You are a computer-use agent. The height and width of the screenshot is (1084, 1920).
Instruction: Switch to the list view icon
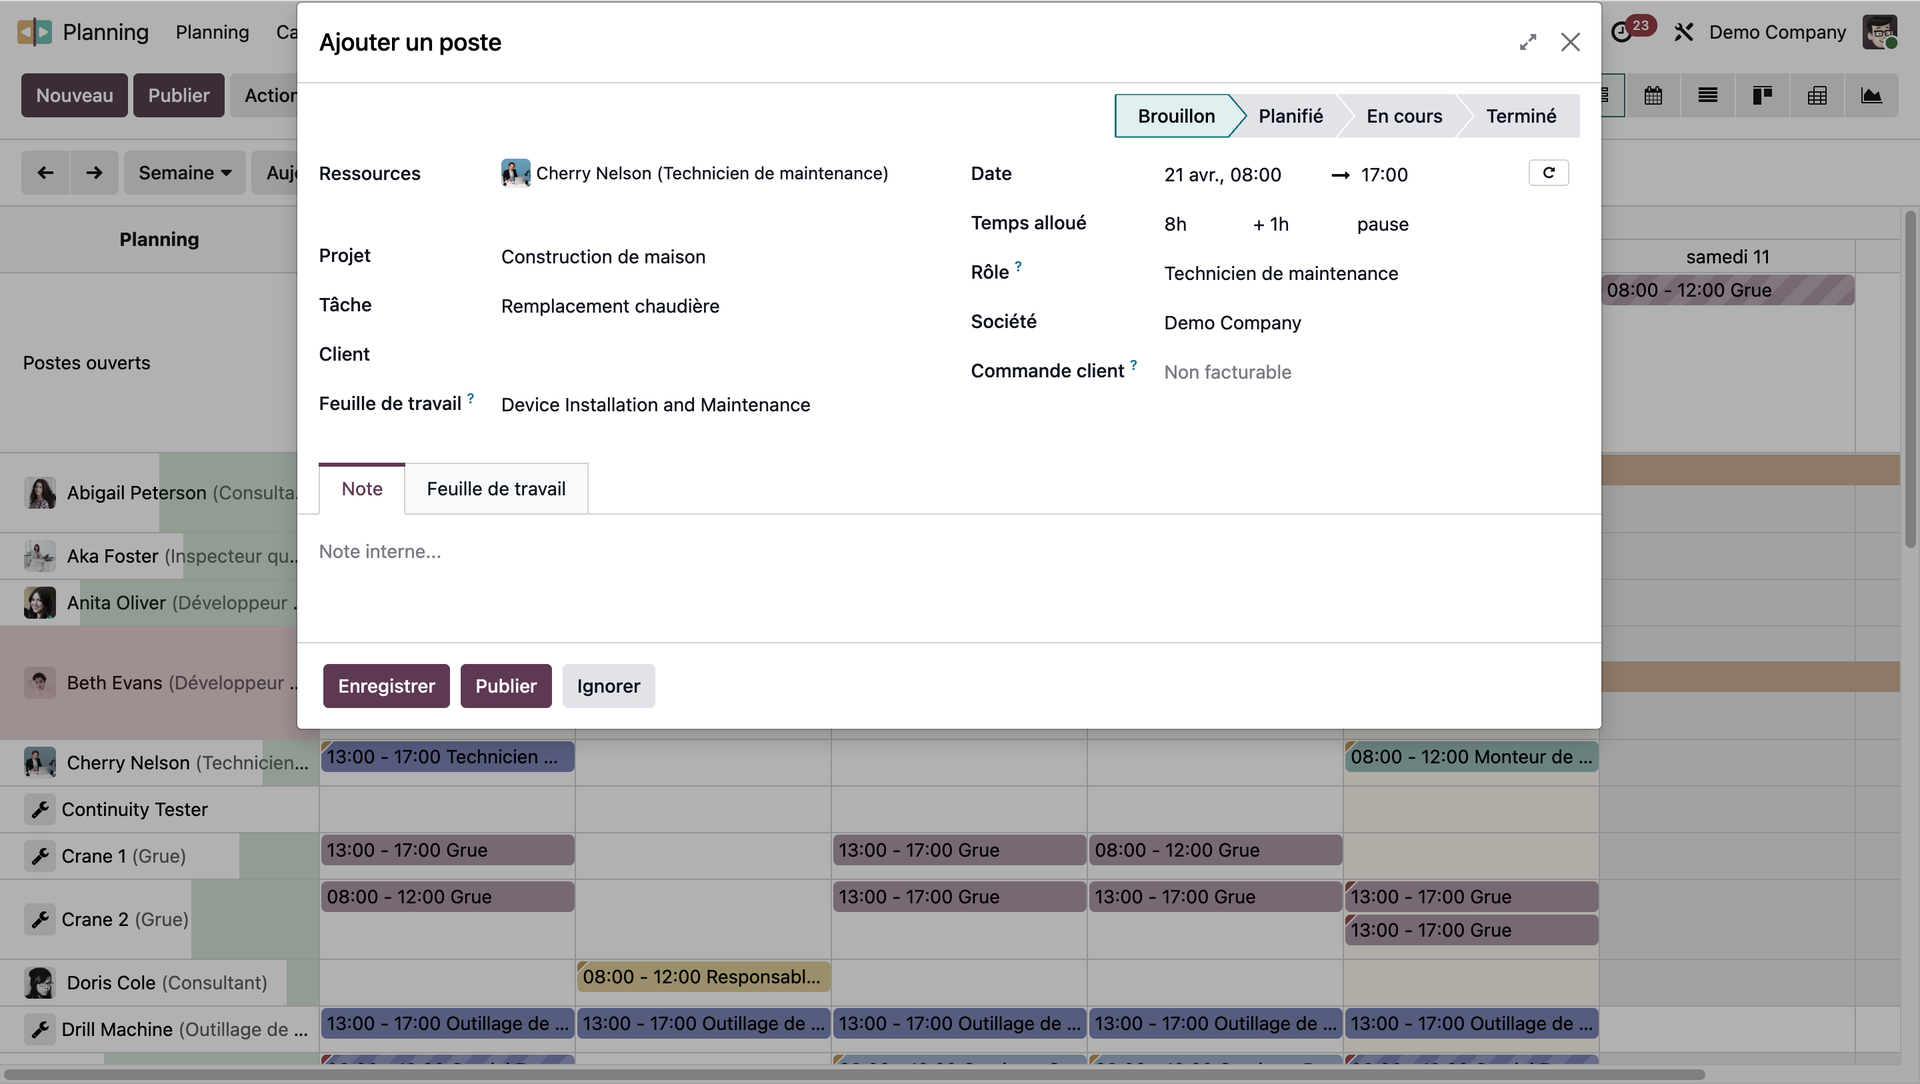[1708, 96]
